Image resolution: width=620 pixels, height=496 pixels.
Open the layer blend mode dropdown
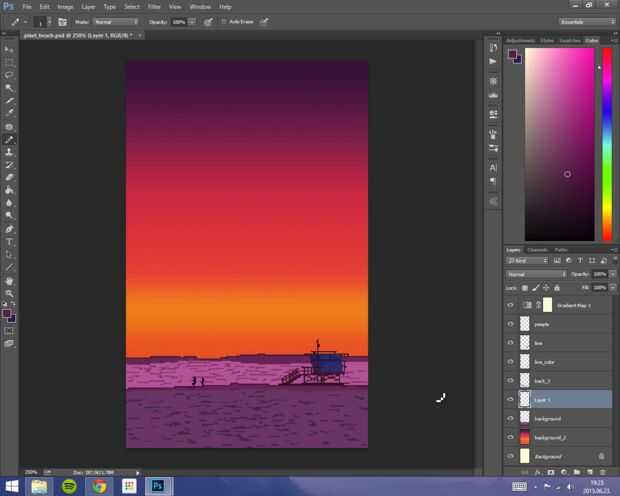pyautogui.click(x=536, y=274)
